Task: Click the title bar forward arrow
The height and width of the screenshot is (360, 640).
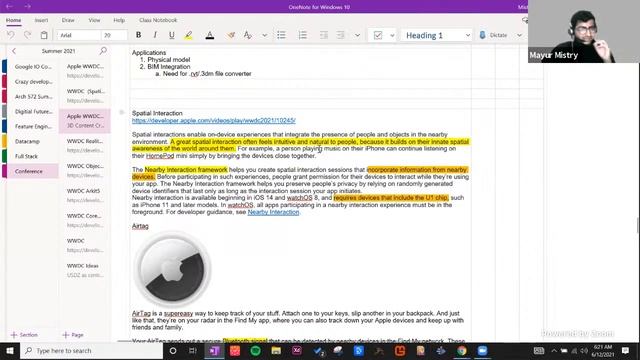Action: coord(27,6)
